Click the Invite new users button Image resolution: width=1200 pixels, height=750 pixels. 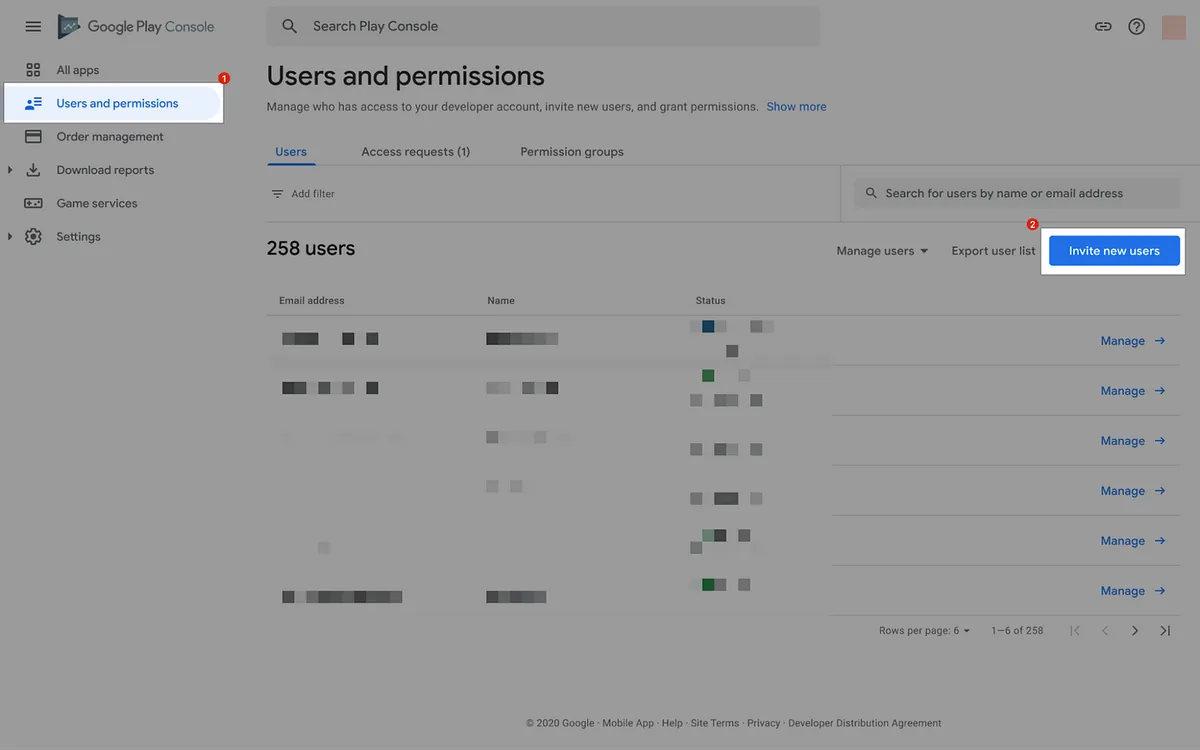tap(1114, 251)
